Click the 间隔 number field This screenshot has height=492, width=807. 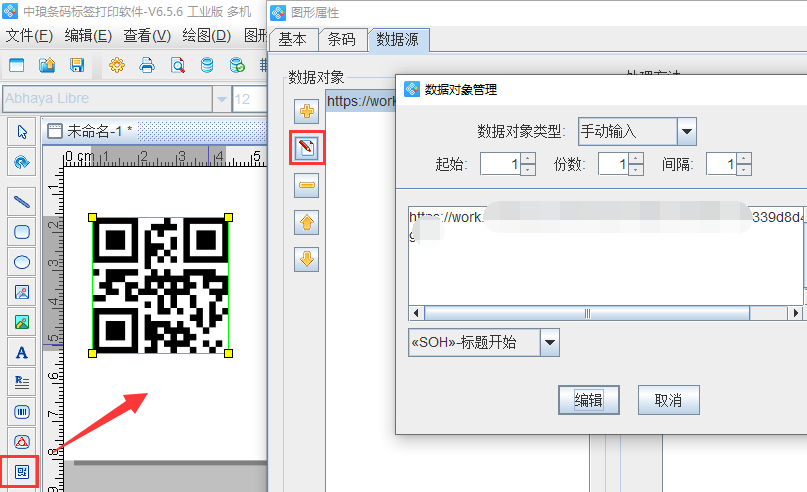(722, 164)
